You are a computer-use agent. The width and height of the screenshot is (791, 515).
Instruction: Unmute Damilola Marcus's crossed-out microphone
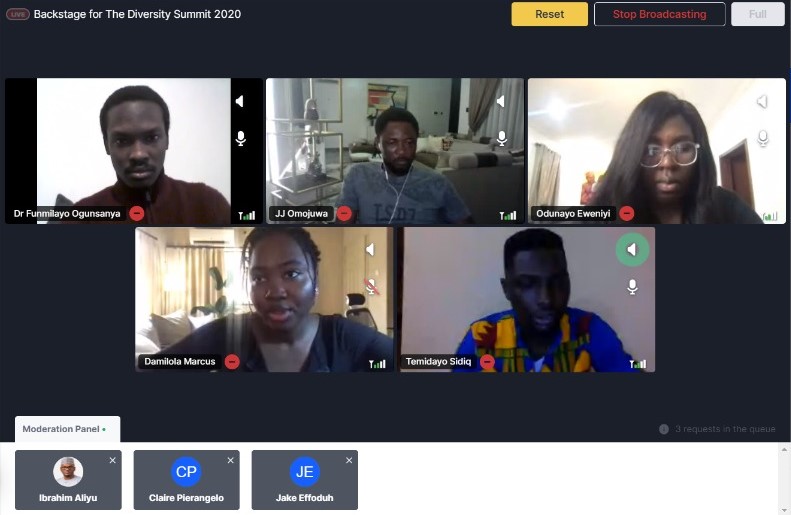(372, 286)
